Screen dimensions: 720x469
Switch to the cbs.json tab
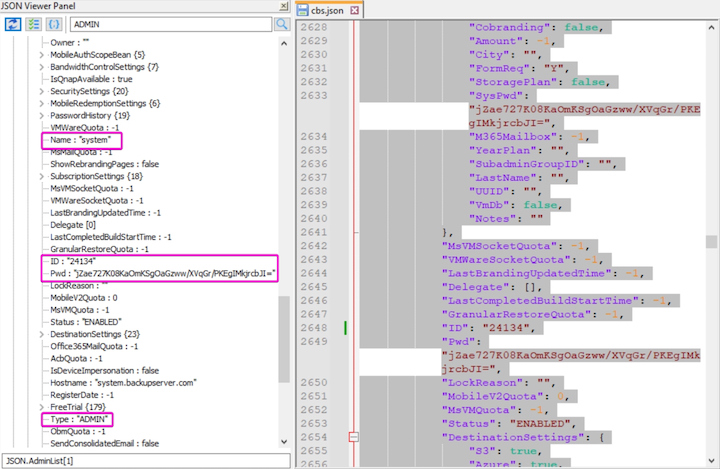[x=330, y=10]
